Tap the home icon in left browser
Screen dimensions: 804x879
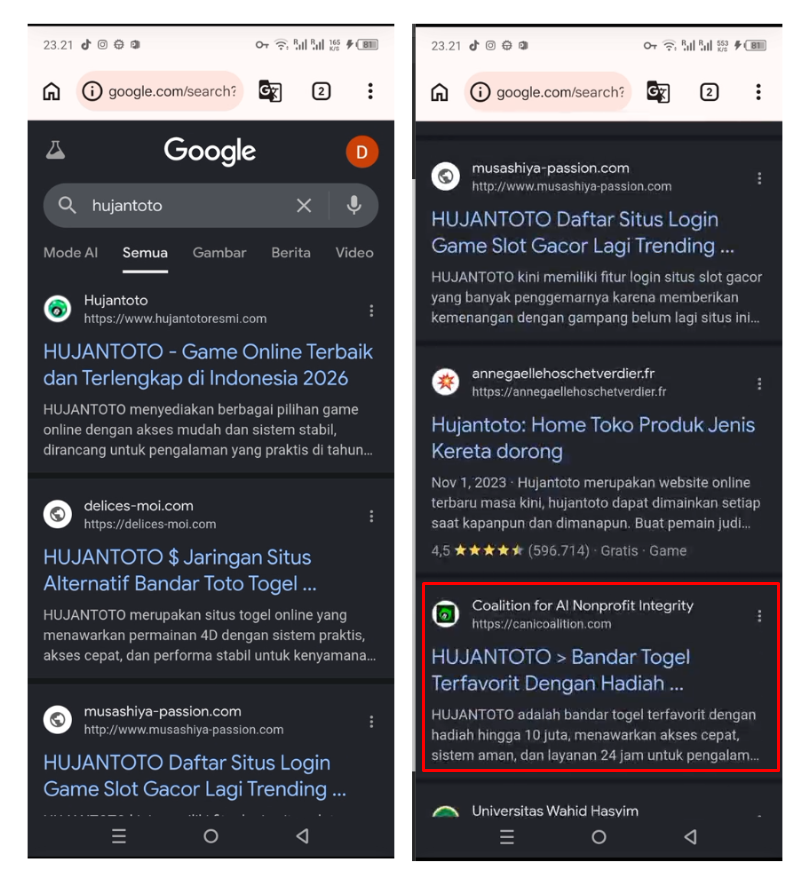click(52, 91)
